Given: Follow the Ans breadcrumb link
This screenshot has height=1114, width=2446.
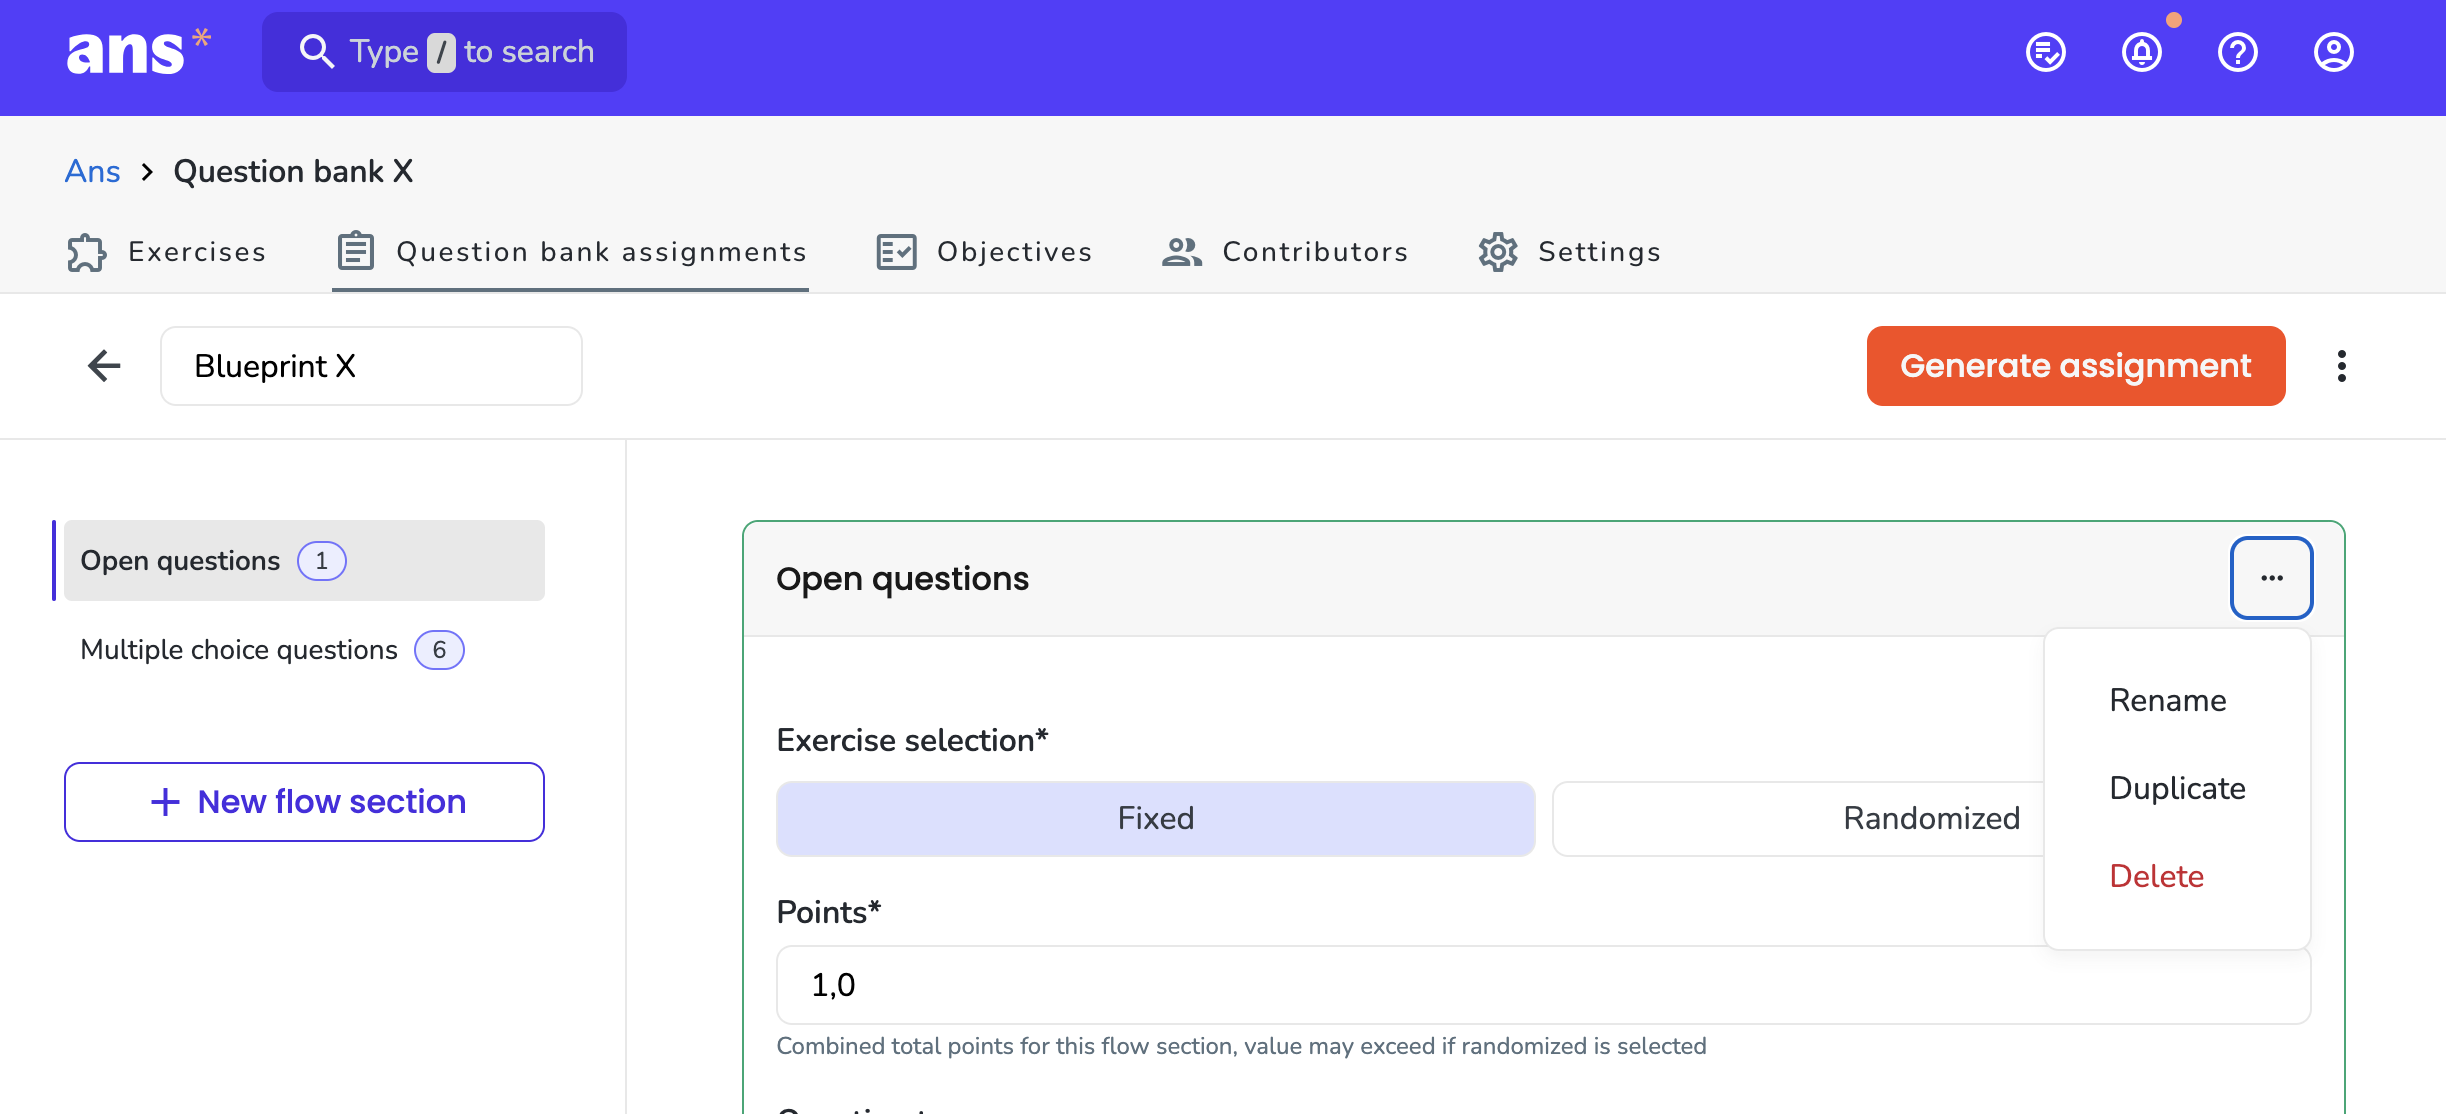Looking at the screenshot, I should pos(92,171).
